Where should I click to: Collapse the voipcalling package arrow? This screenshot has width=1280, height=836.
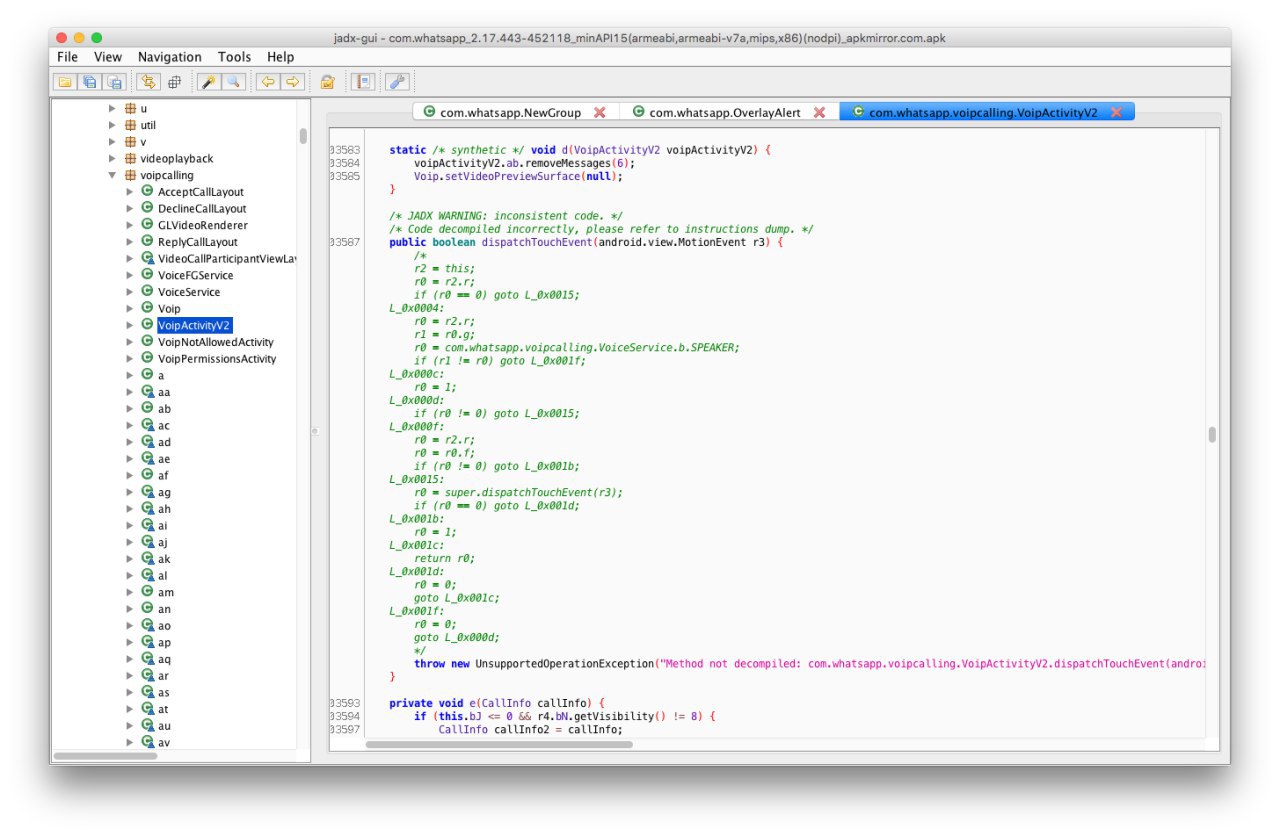click(112, 175)
